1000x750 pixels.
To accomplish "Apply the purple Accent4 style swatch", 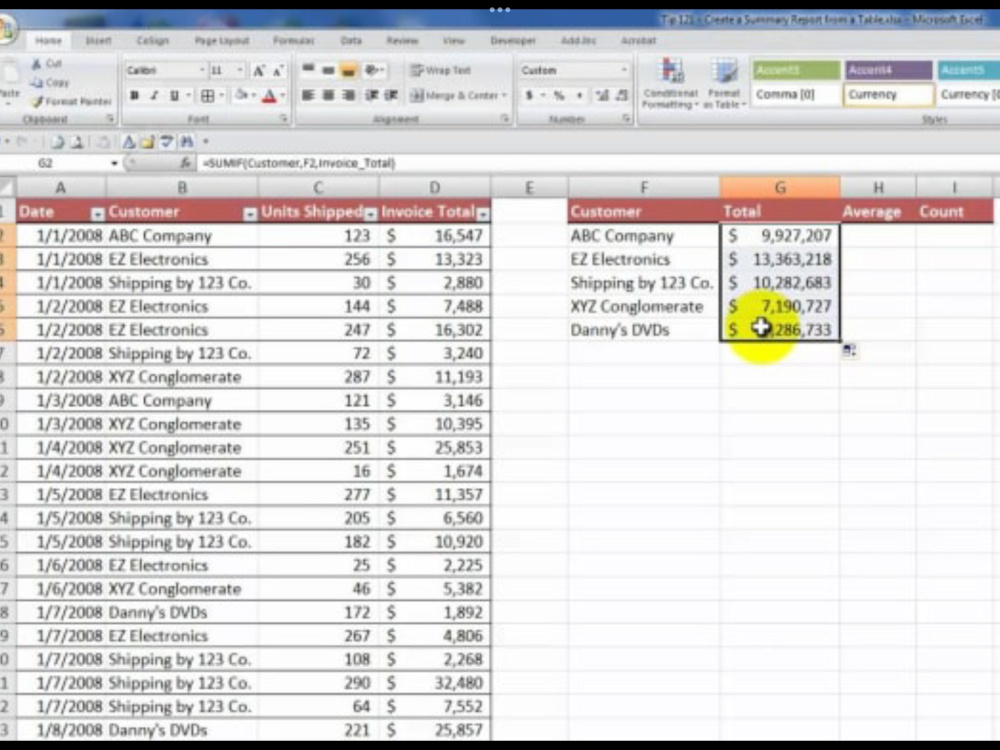I will pyautogui.click(x=888, y=70).
